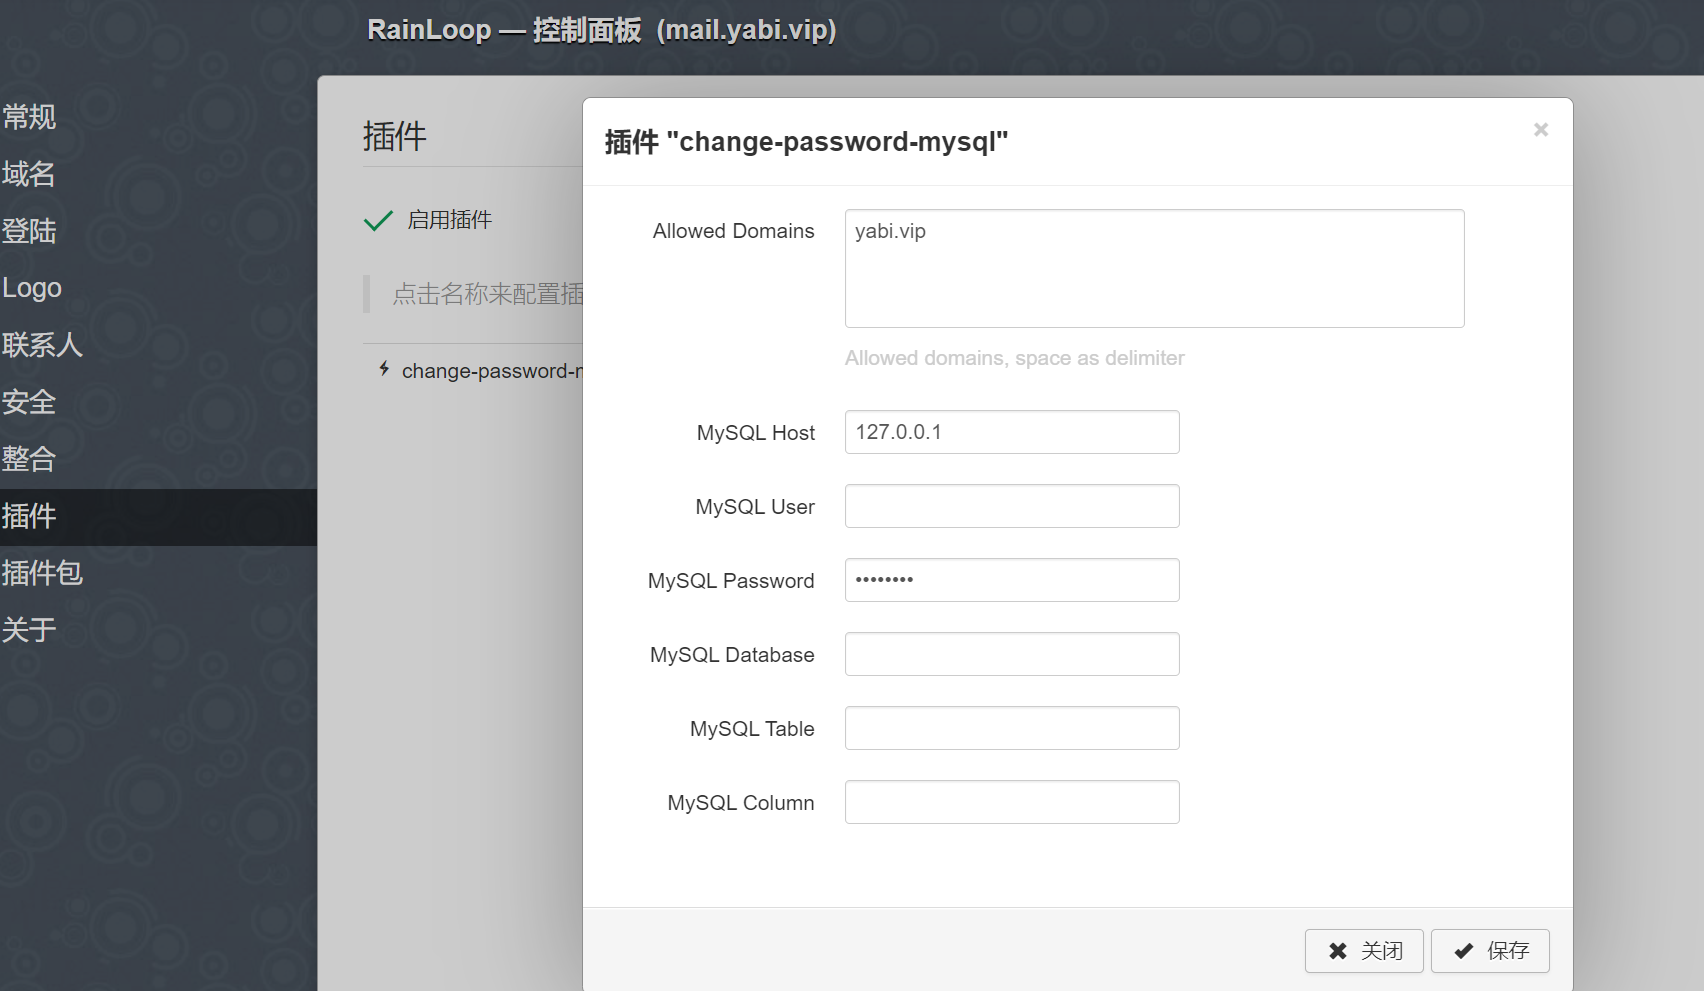The width and height of the screenshot is (1704, 991).
Task: Focus the MySQL Column field
Action: click(x=1012, y=802)
